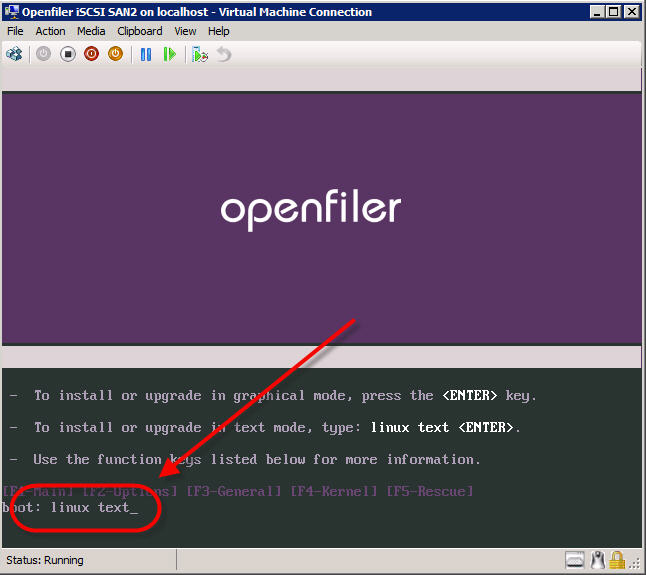Open the View menu
This screenshot has width=646, height=575.
click(x=185, y=31)
